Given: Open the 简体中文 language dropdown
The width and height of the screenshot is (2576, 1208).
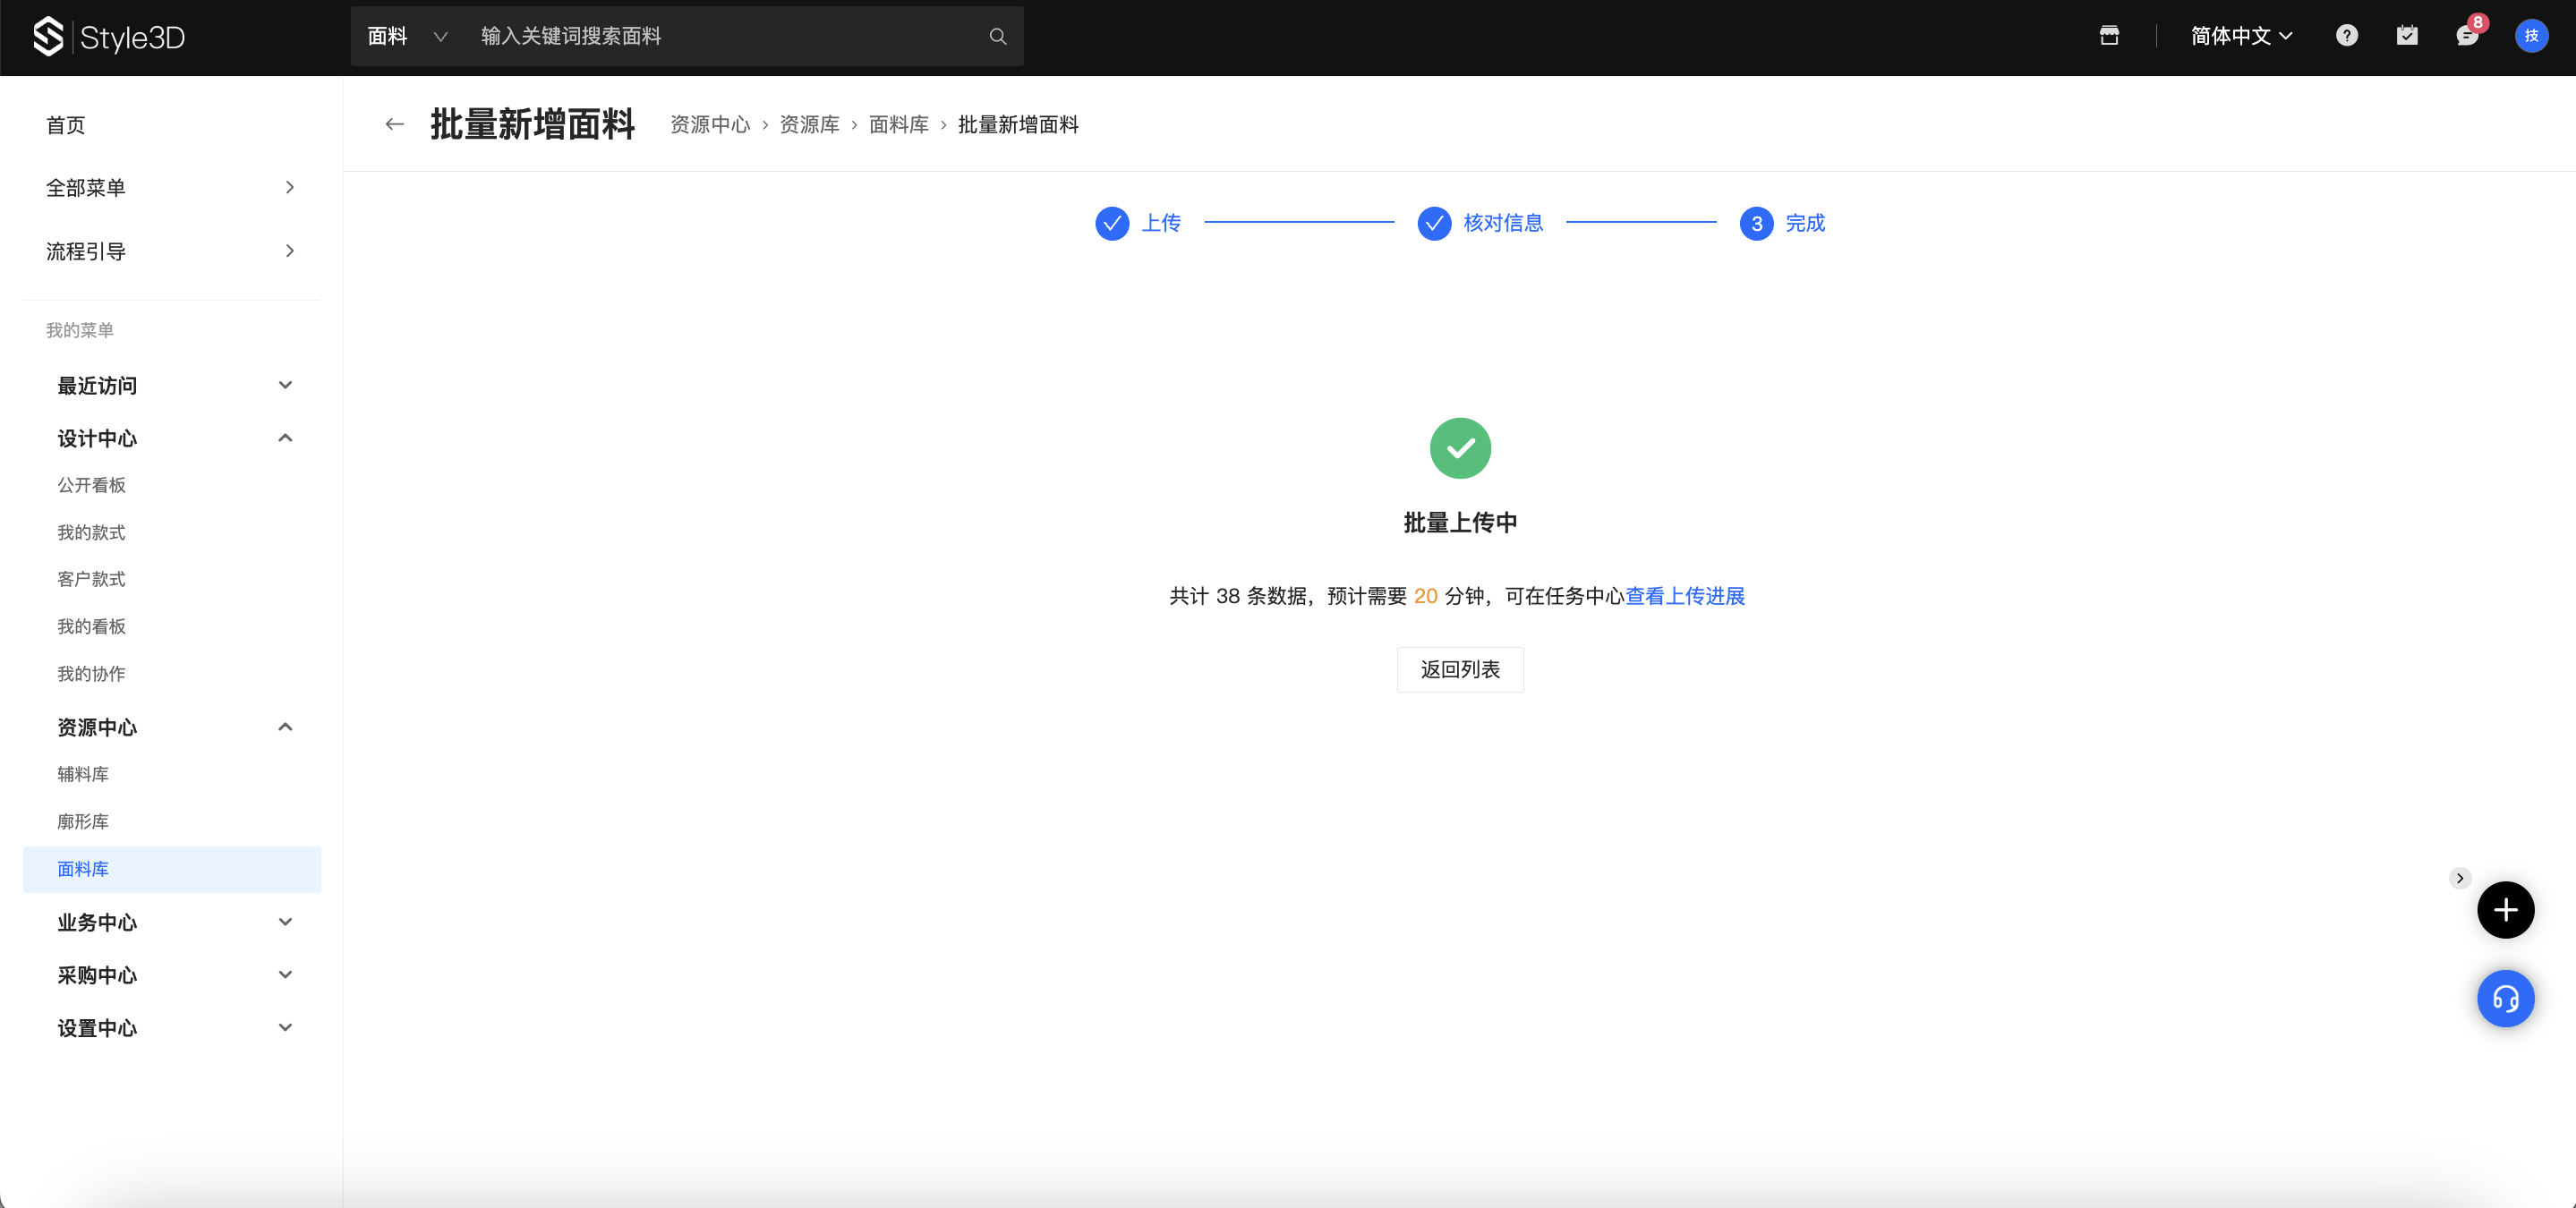Looking at the screenshot, I should (2240, 36).
